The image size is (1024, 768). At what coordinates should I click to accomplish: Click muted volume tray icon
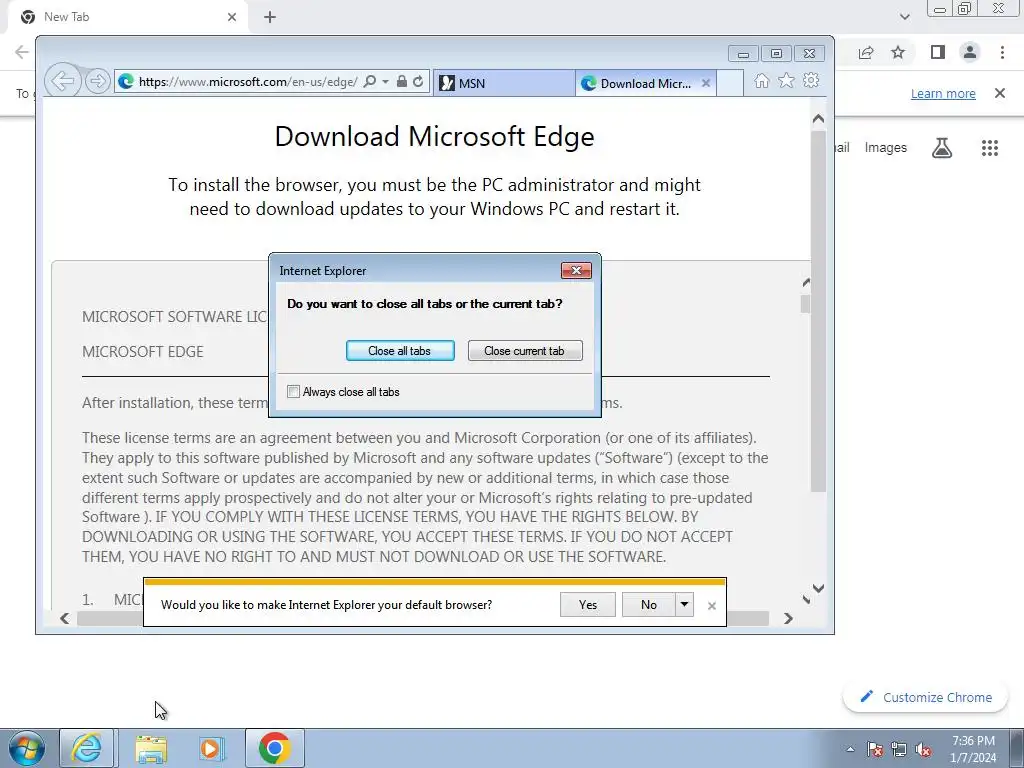click(x=923, y=749)
